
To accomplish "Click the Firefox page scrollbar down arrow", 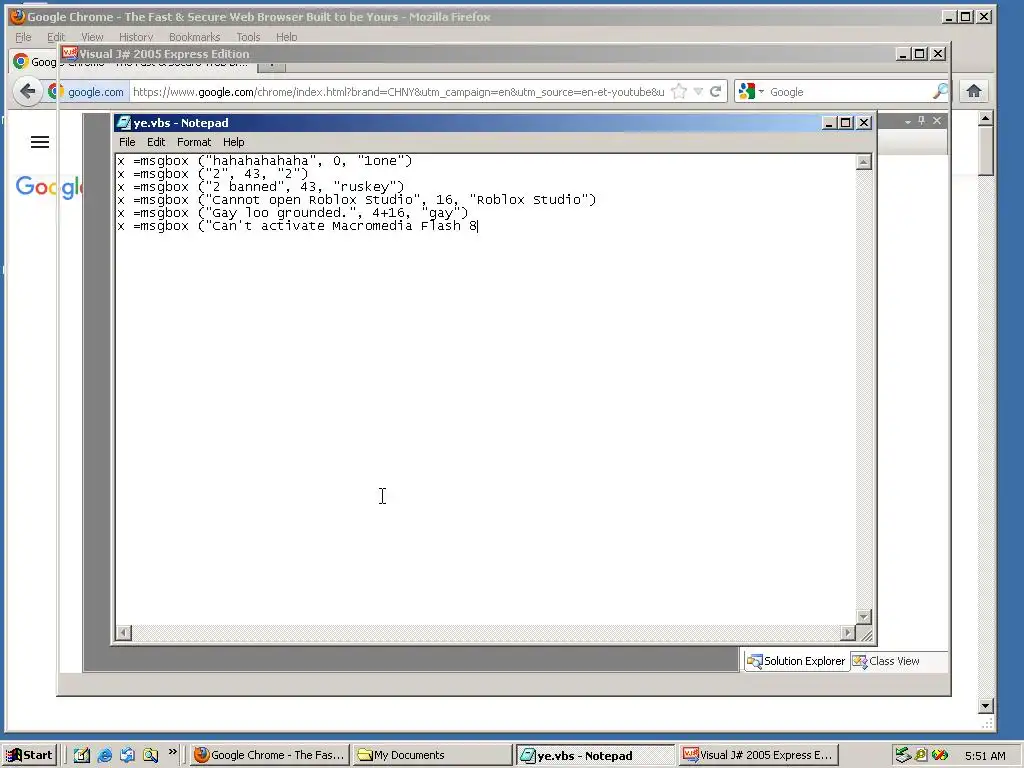I will tap(986, 706).
